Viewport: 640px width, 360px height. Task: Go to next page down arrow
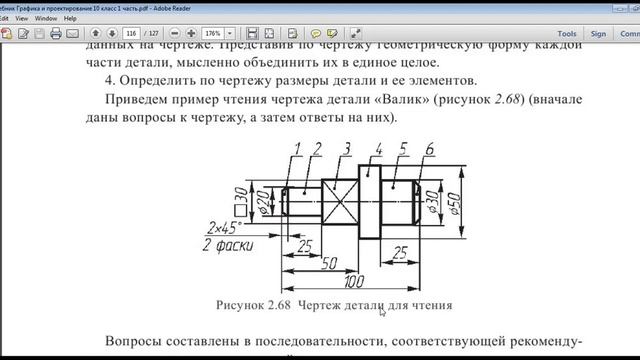click(112, 33)
